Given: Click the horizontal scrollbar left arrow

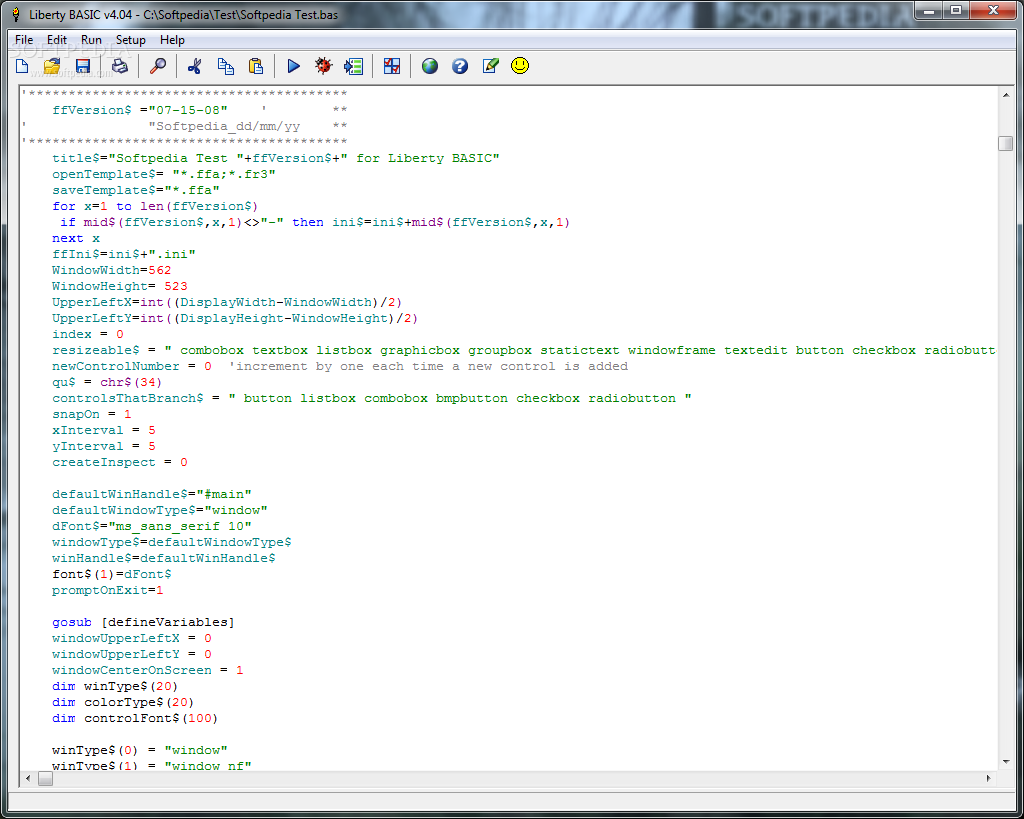Looking at the screenshot, I should pos(28,779).
